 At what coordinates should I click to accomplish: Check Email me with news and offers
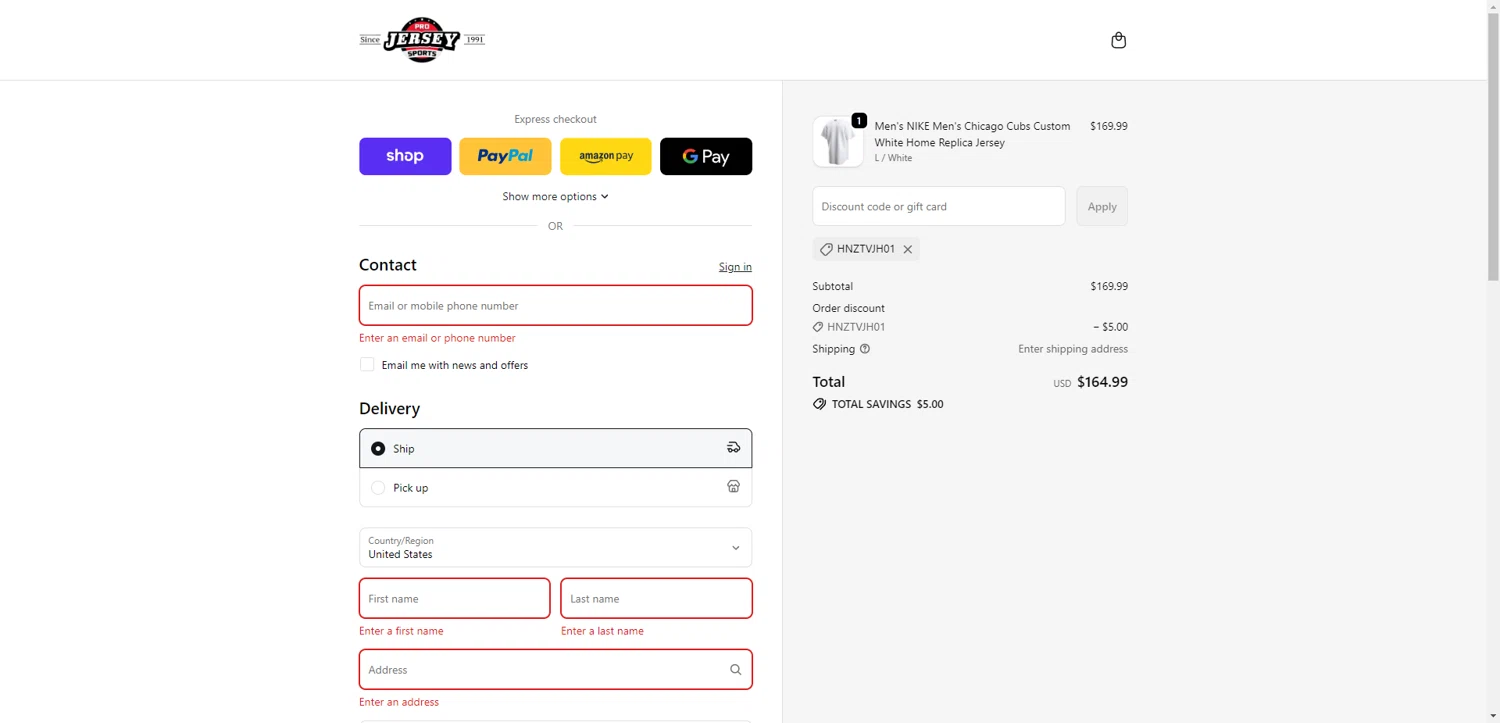click(367, 365)
